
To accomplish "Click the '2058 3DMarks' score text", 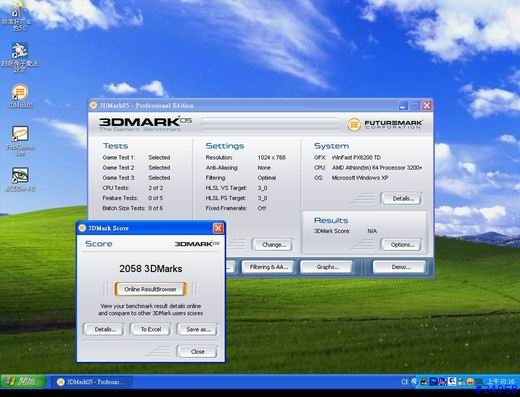I will tap(151, 269).
